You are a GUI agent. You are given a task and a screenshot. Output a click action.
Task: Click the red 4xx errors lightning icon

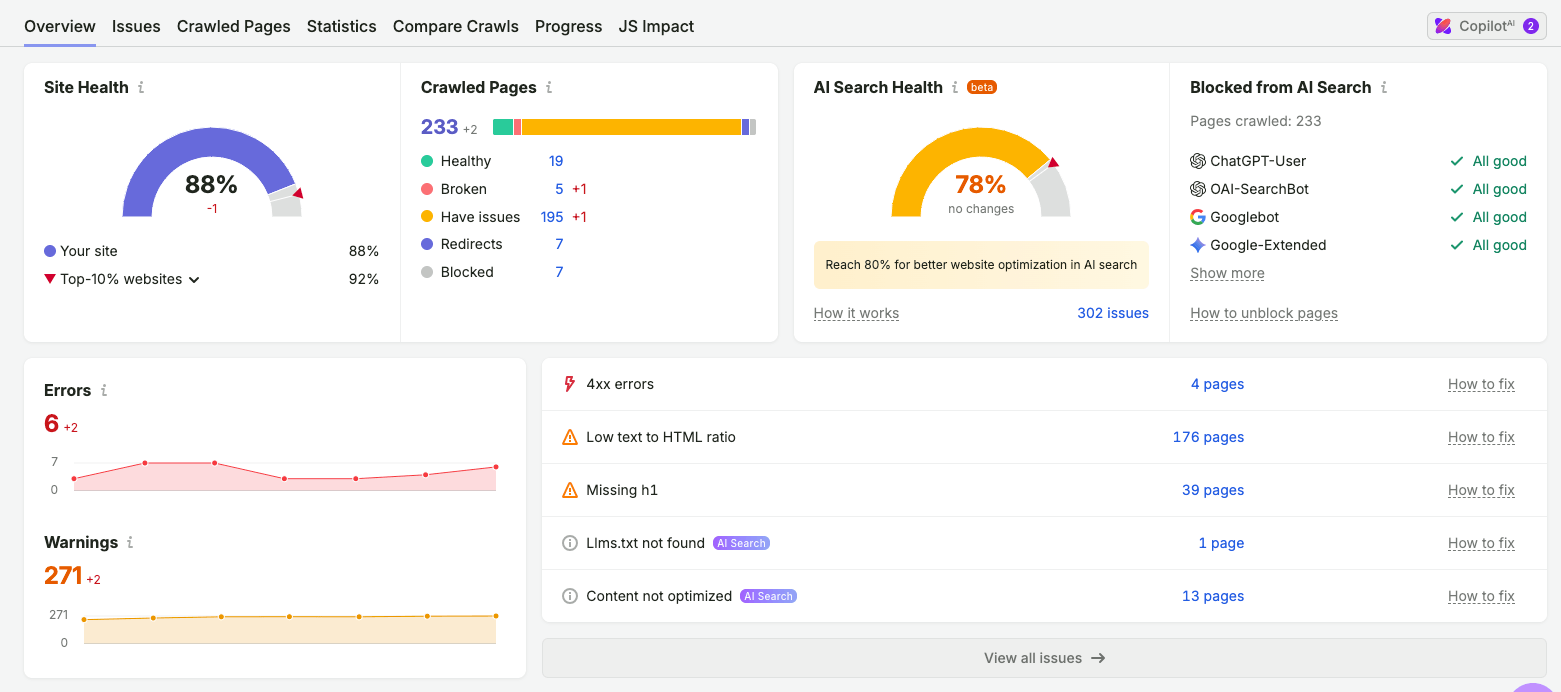click(x=570, y=384)
